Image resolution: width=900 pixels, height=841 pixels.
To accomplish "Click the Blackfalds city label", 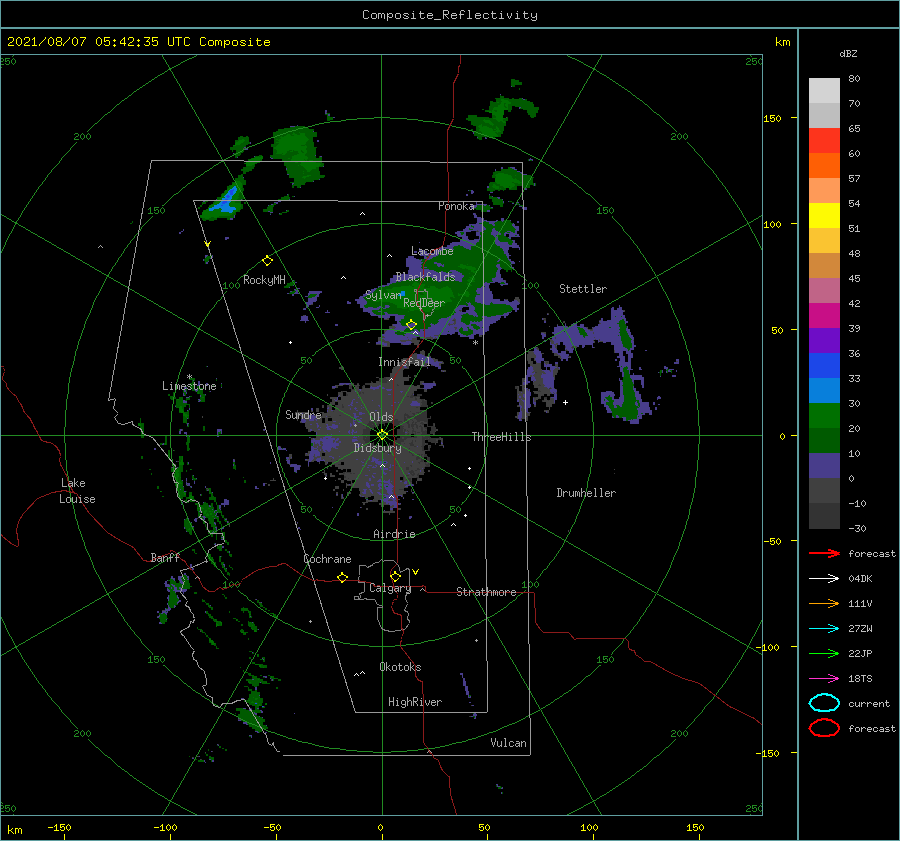I will click(425, 277).
